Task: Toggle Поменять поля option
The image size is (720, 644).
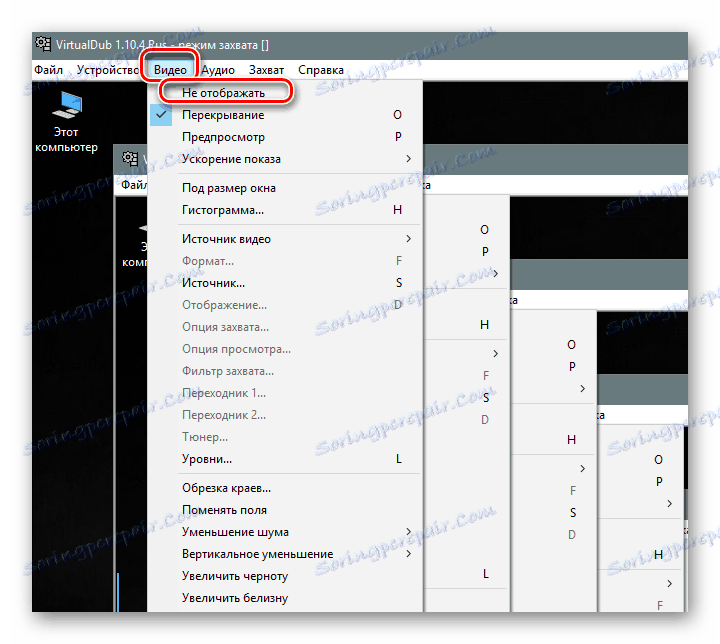Action: pyautogui.click(x=285, y=510)
